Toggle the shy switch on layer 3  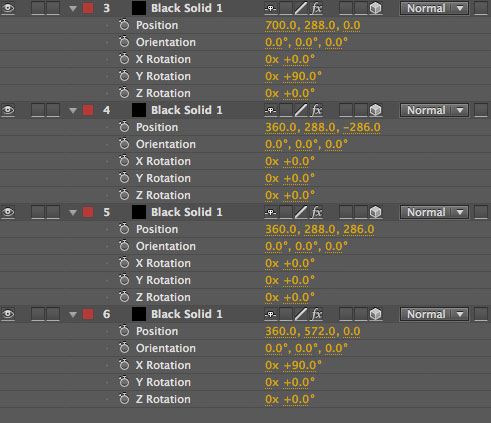point(270,8)
